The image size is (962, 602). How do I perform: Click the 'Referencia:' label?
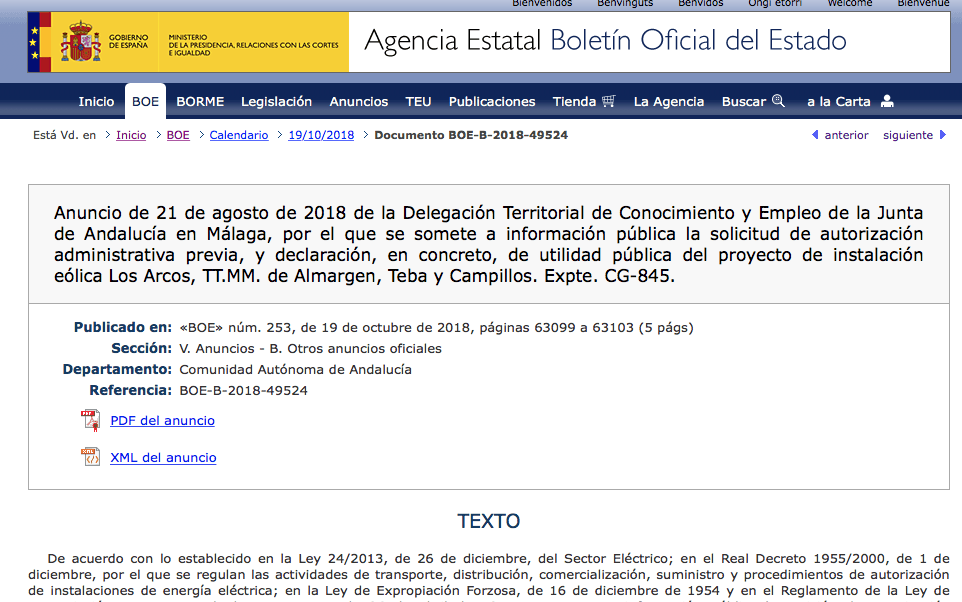click(131, 390)
